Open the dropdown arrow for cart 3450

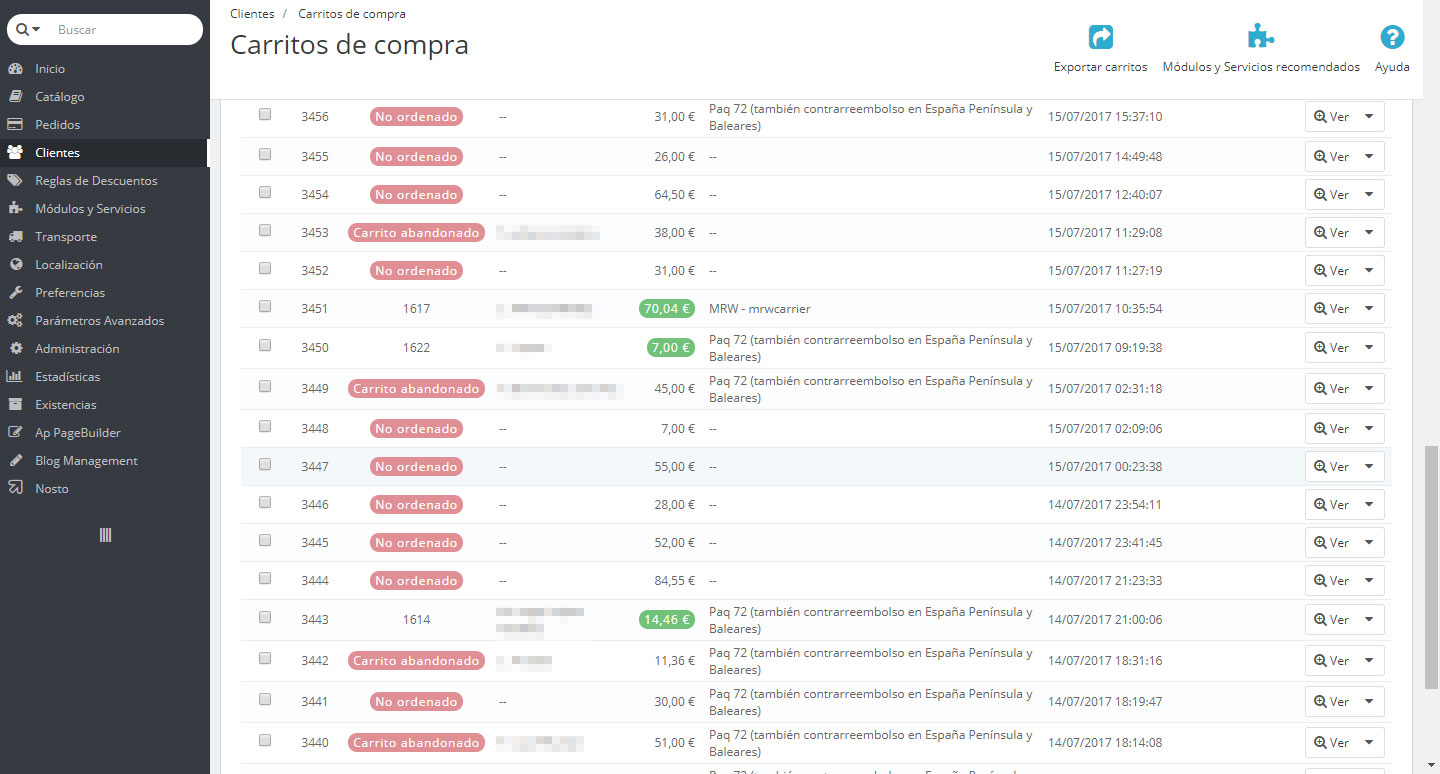click(1369, 348)
